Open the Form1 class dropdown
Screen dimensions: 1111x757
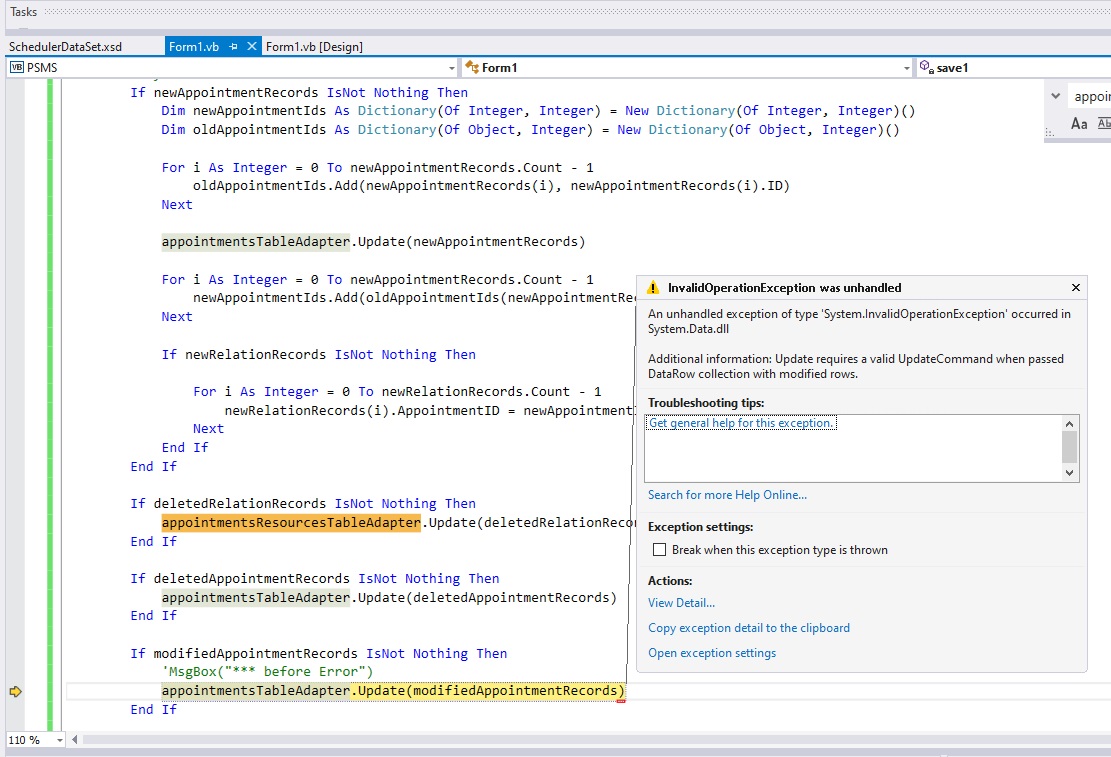[x=906, y=68]
